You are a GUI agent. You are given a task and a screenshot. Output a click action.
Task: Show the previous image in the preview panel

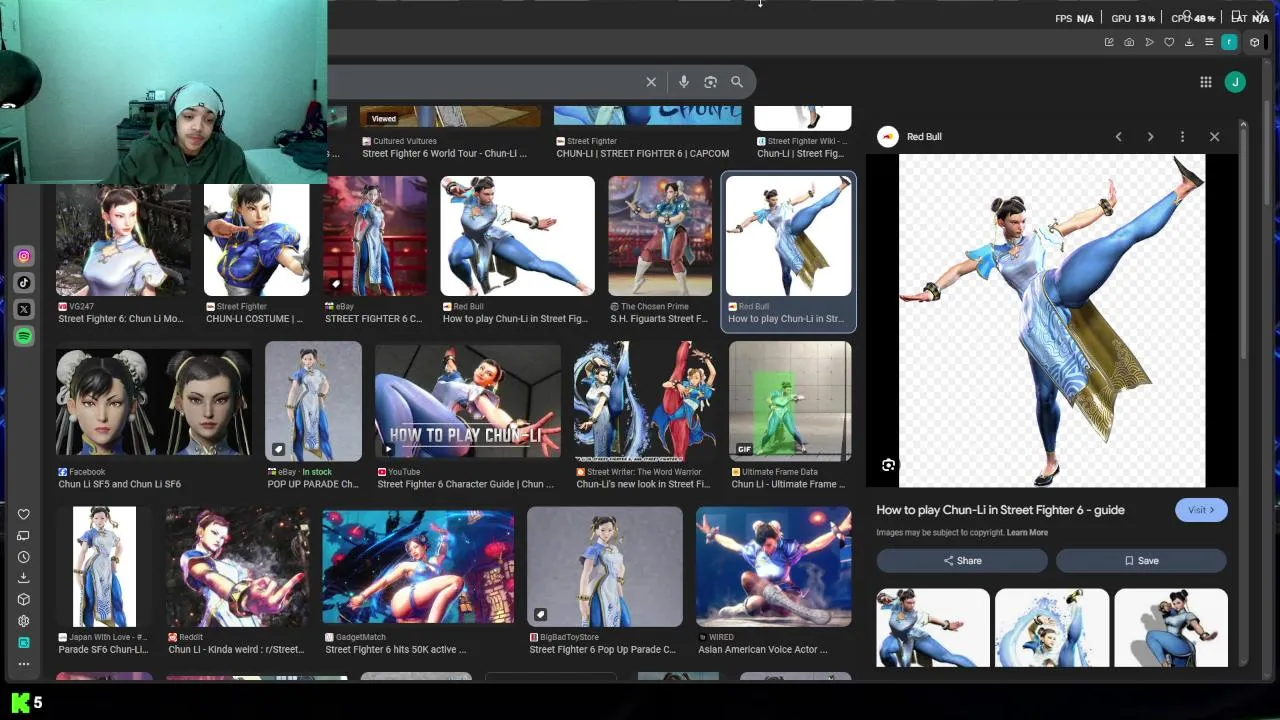click(1118, 137)
